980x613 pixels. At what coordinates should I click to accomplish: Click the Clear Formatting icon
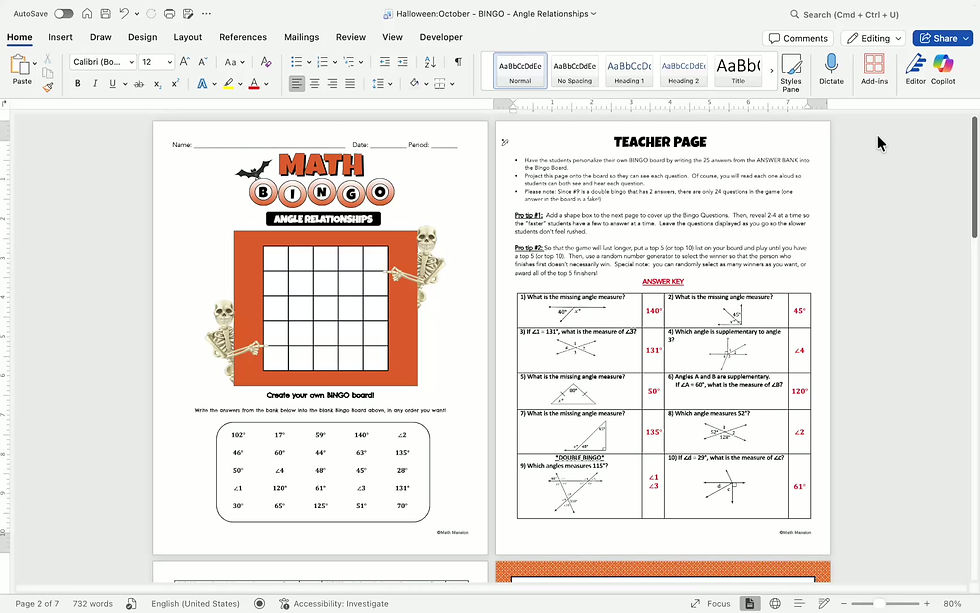point(266,62)
